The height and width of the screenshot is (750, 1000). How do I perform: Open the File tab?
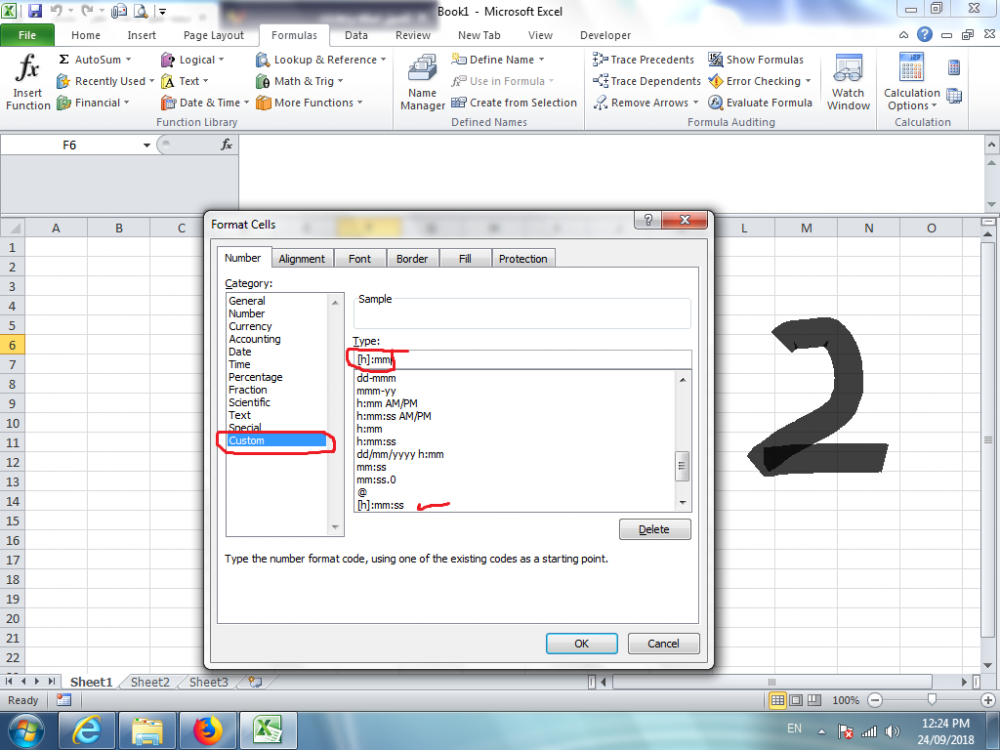coord(27,35)
